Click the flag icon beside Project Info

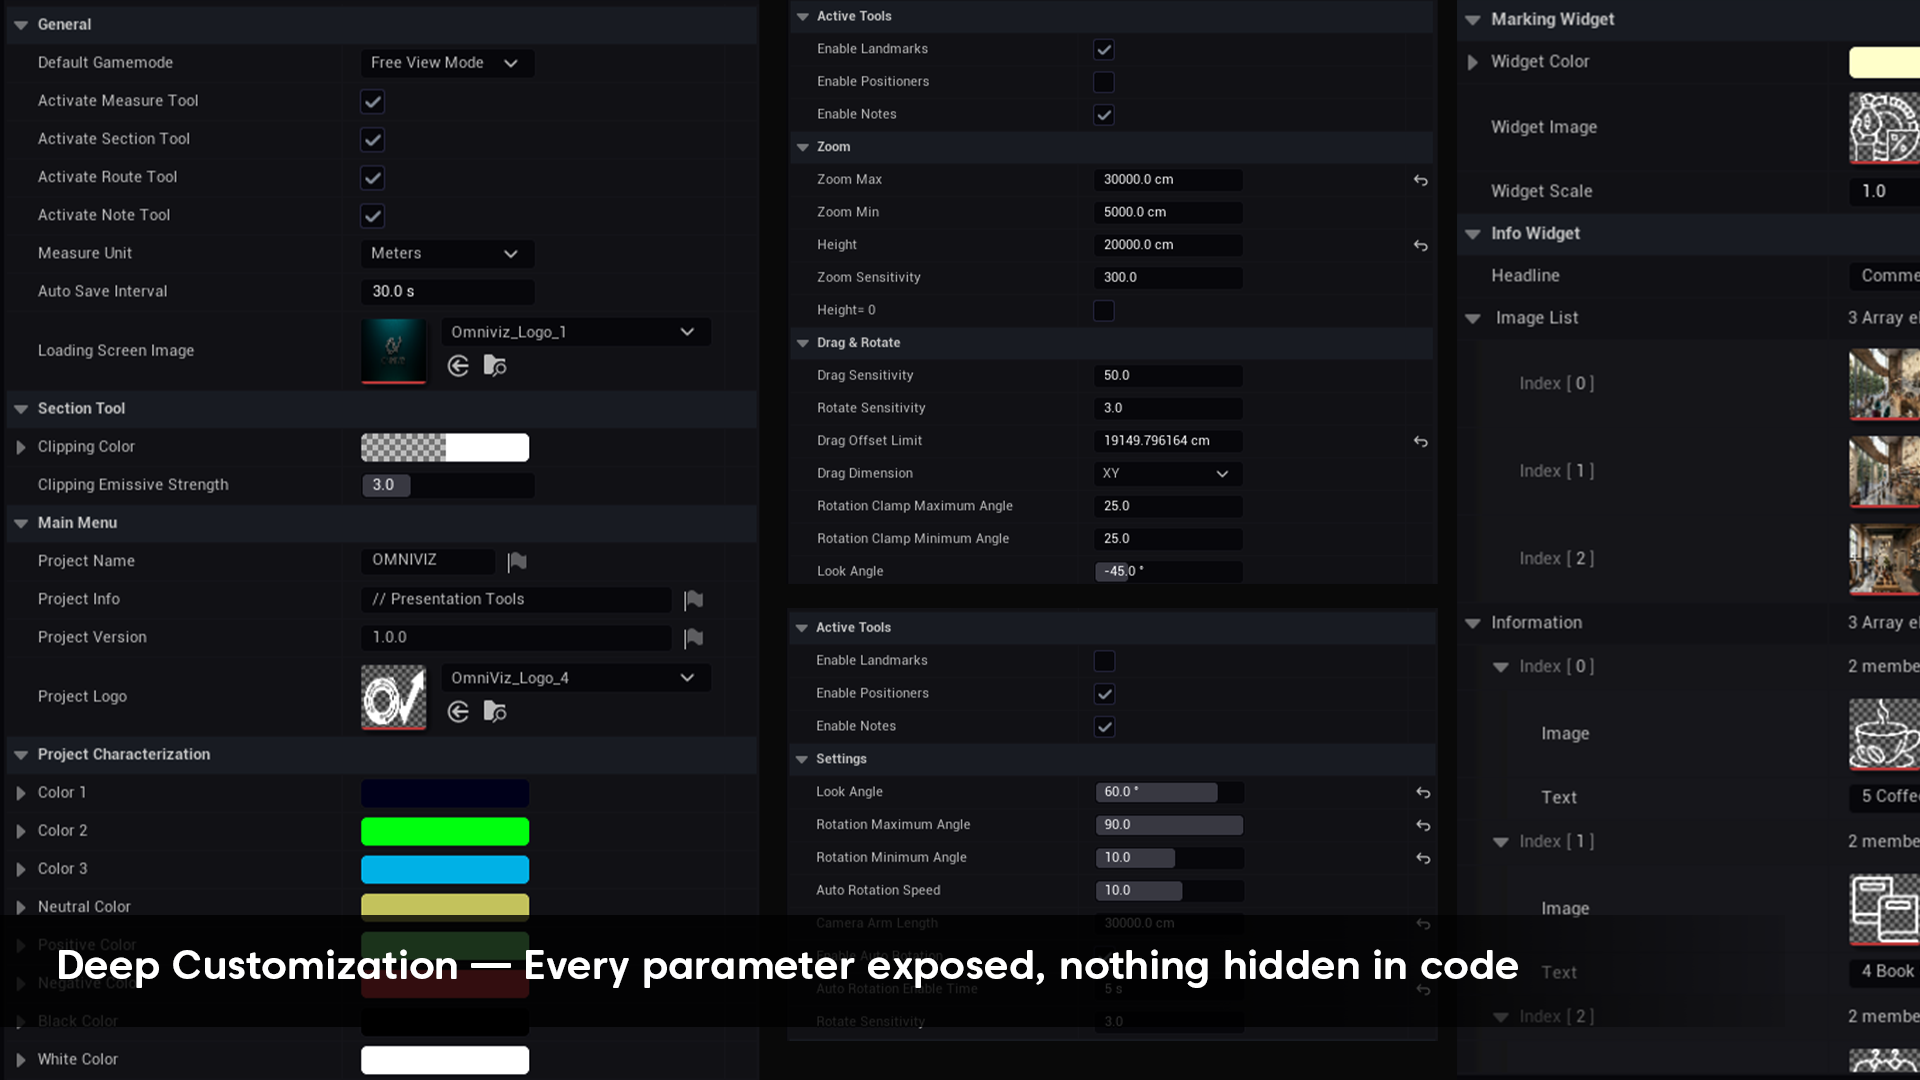tap(693, 599)
